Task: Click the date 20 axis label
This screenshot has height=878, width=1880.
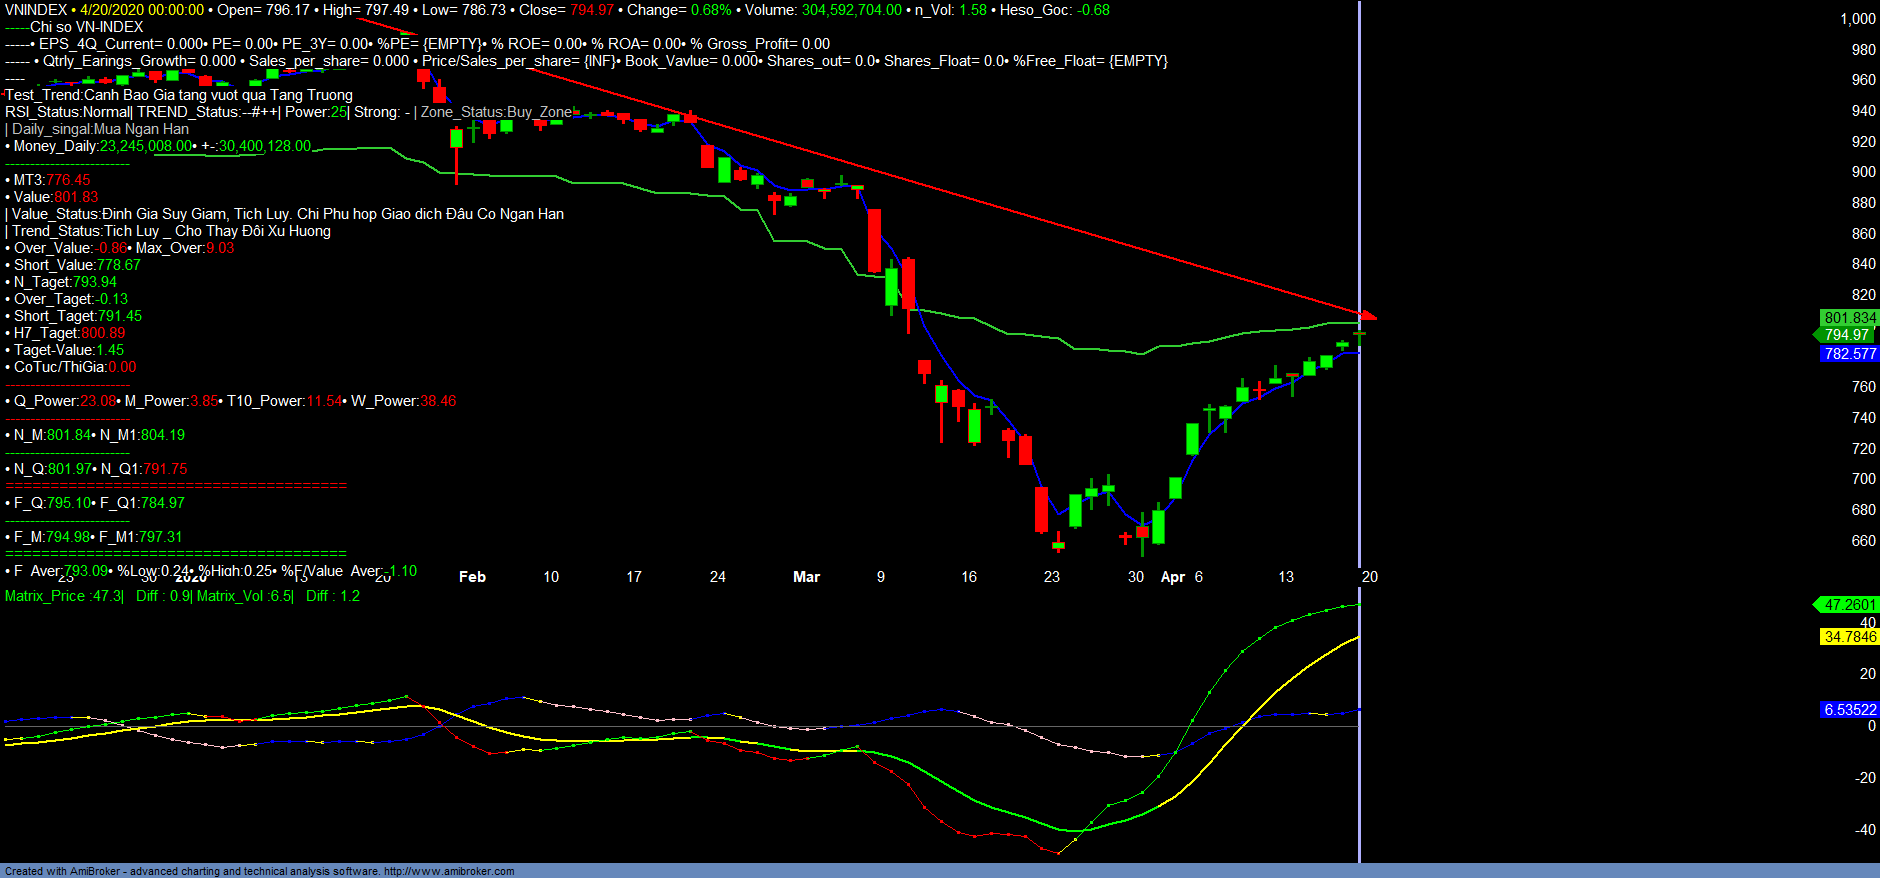Action: click(1370, 577)
